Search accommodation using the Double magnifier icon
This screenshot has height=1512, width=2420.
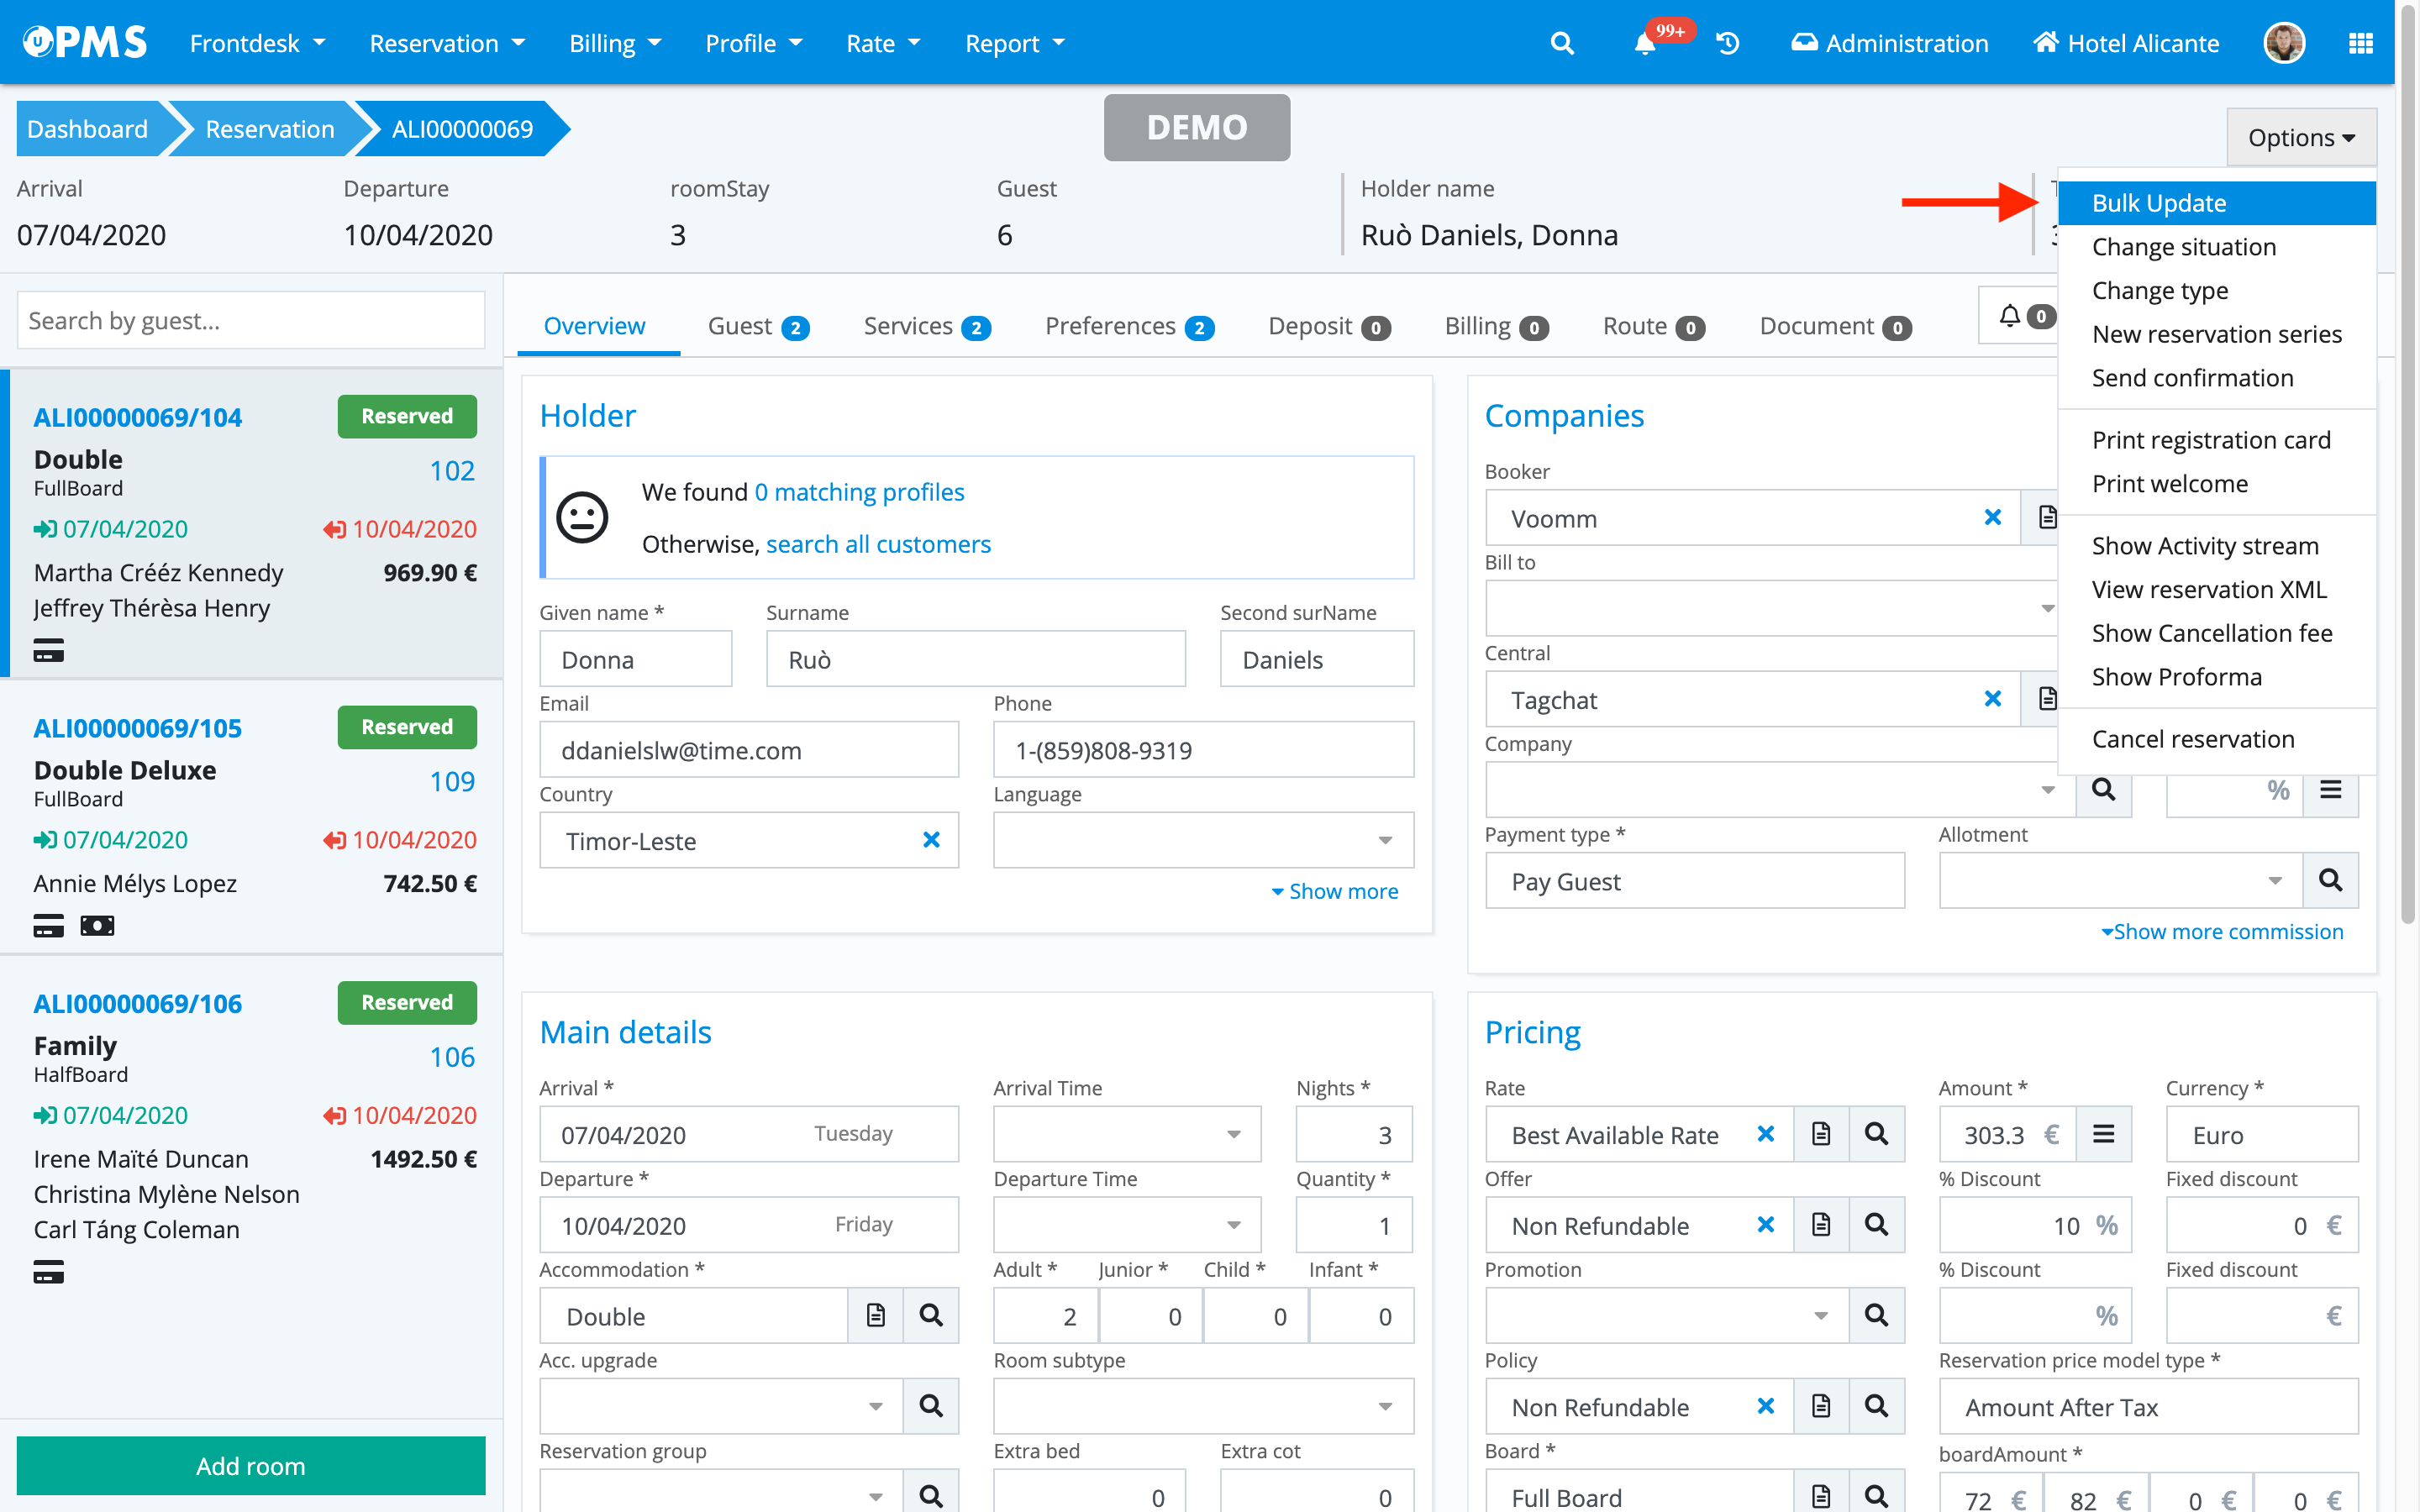pyautogui.click(x=930, y=1315)
